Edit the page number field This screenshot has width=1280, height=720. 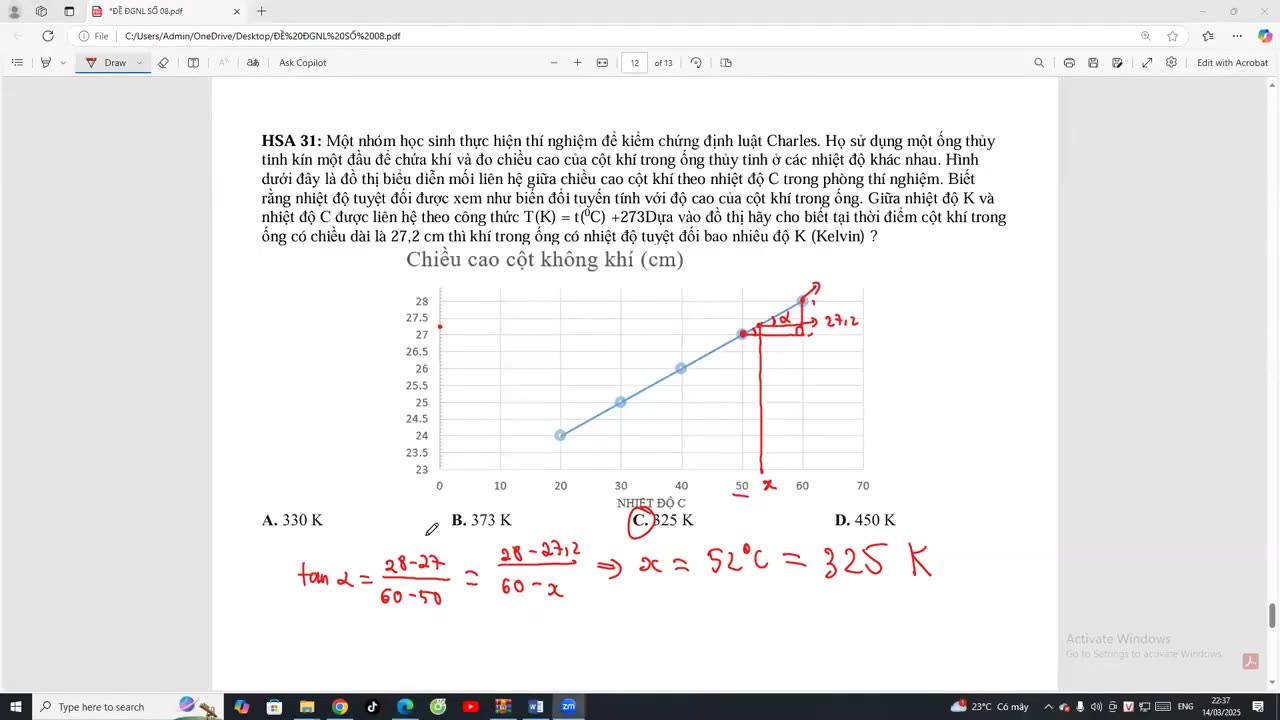(x=635, y=62)
